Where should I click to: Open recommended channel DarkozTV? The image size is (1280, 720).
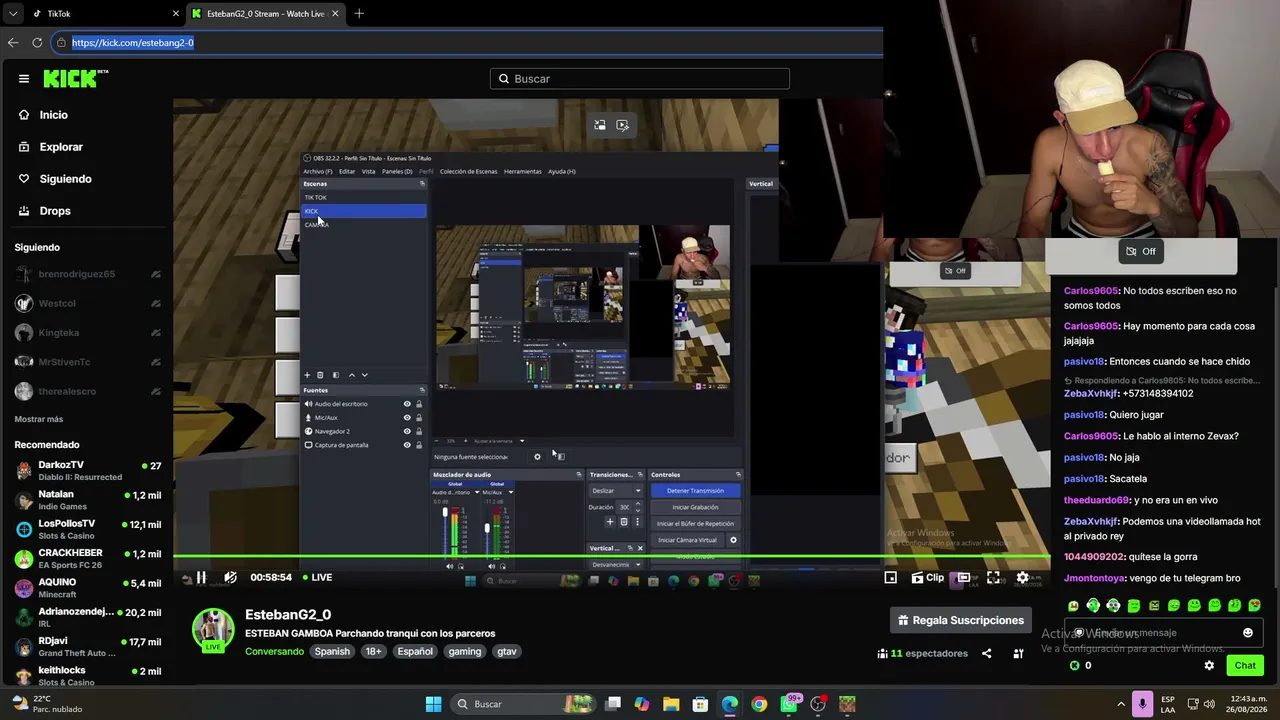87,470
